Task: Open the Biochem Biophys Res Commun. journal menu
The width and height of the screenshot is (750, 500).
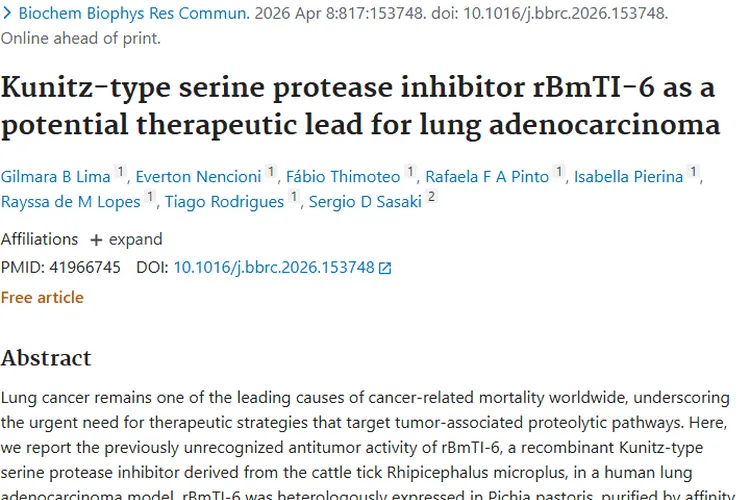Action: coord(135,14)
